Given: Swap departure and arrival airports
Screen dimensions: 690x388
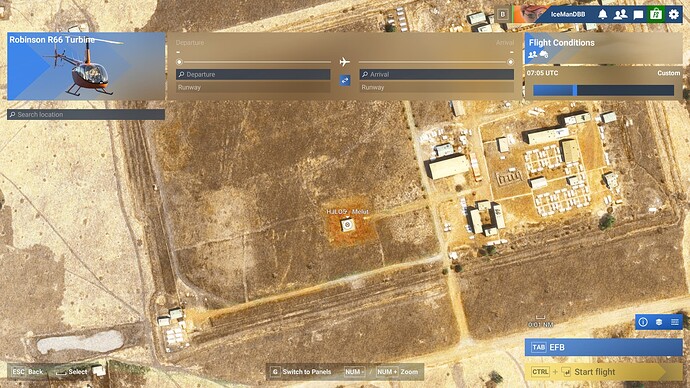Looking at the screenshot, I should (345, 81).
